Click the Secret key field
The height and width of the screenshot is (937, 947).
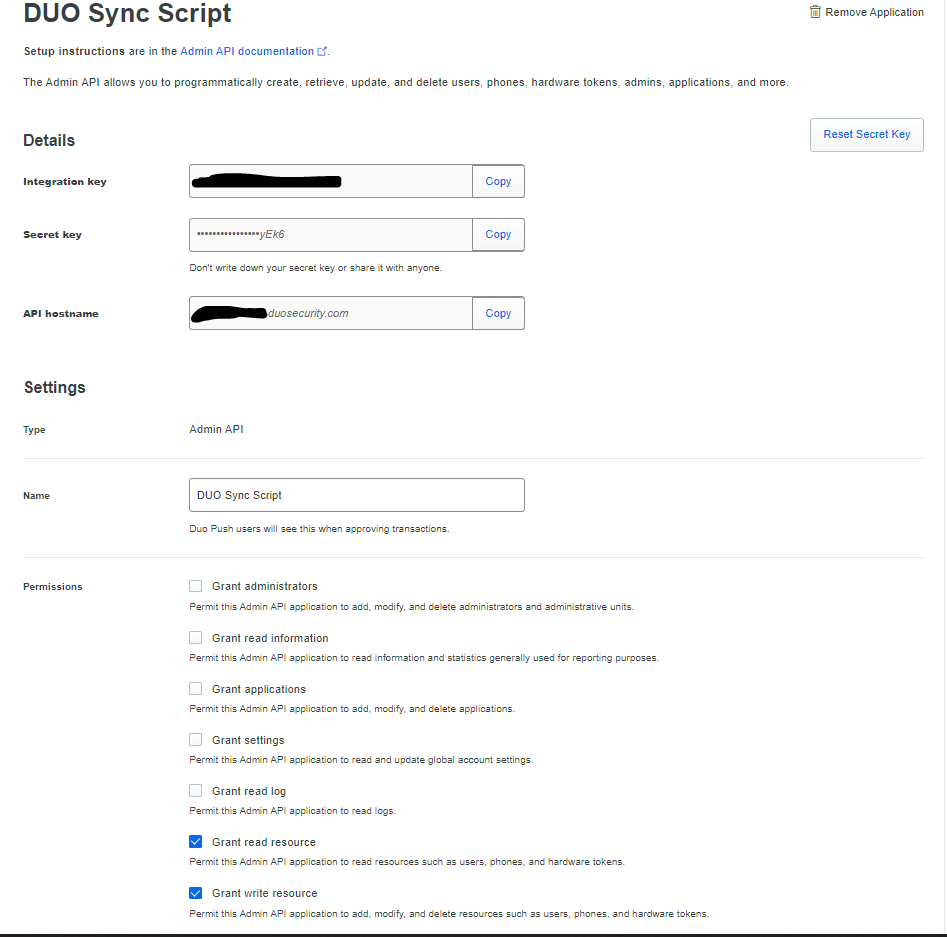coord(331,234)
